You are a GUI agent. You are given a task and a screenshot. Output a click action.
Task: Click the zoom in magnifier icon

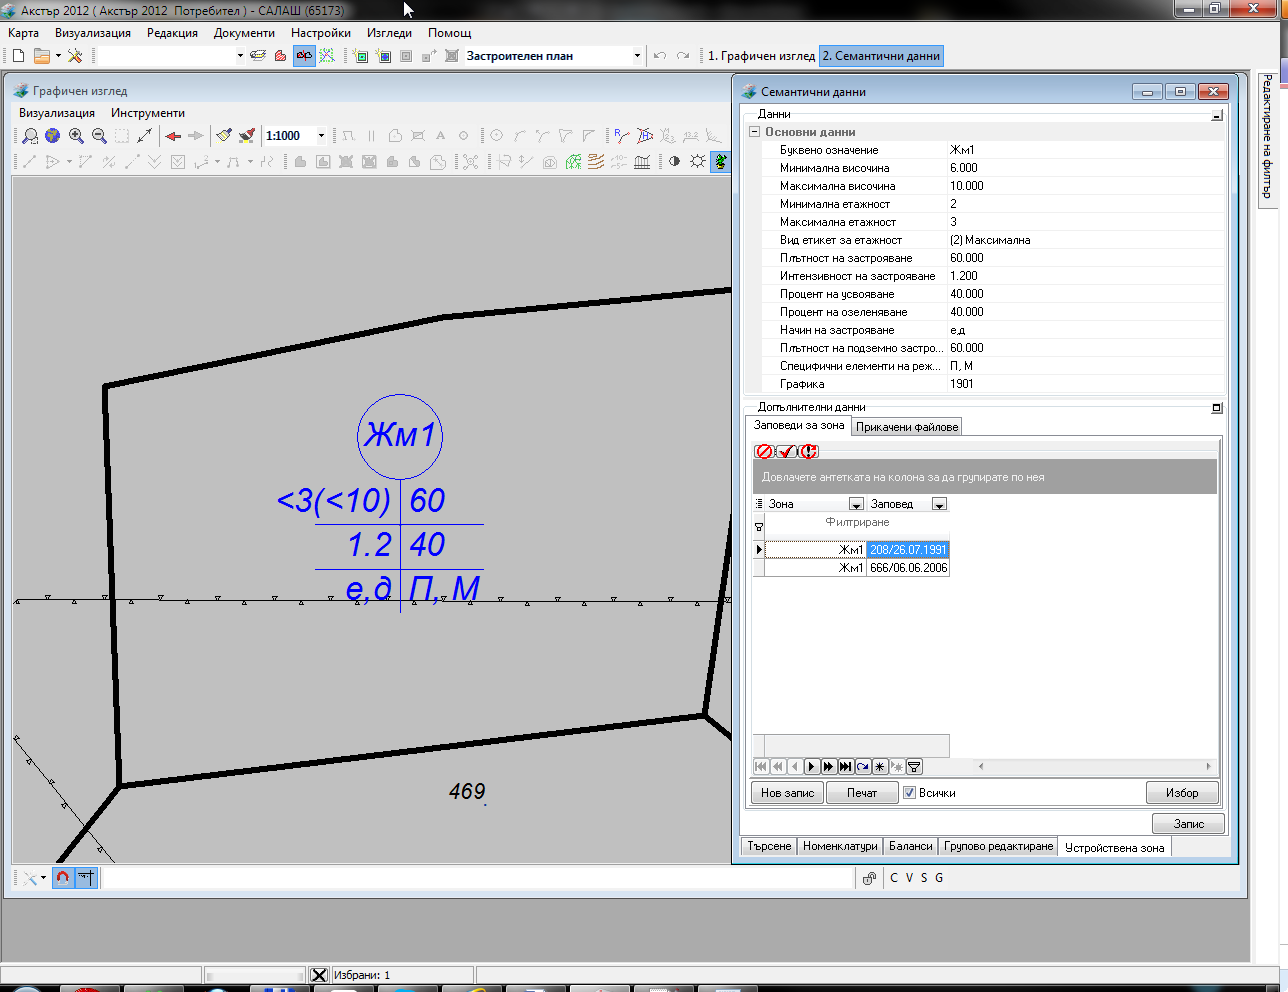[76, 136]
